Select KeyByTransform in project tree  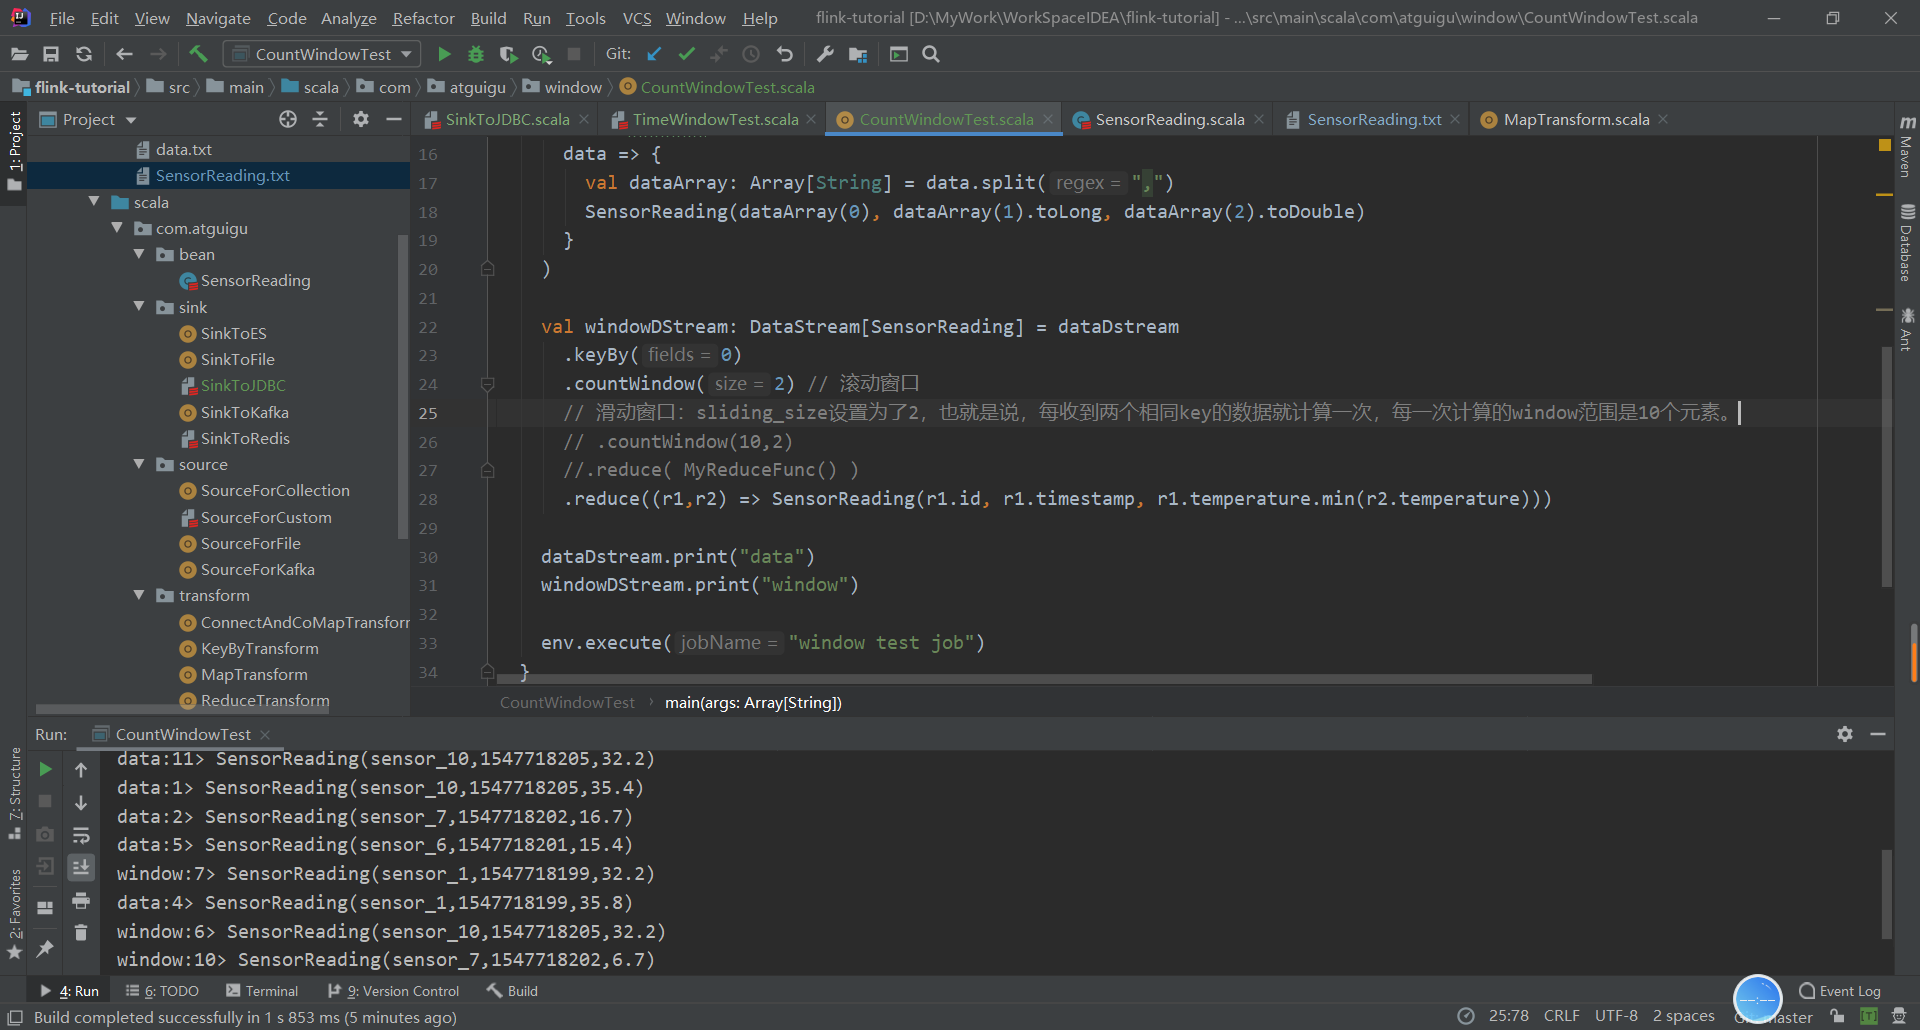click(259, 648)
